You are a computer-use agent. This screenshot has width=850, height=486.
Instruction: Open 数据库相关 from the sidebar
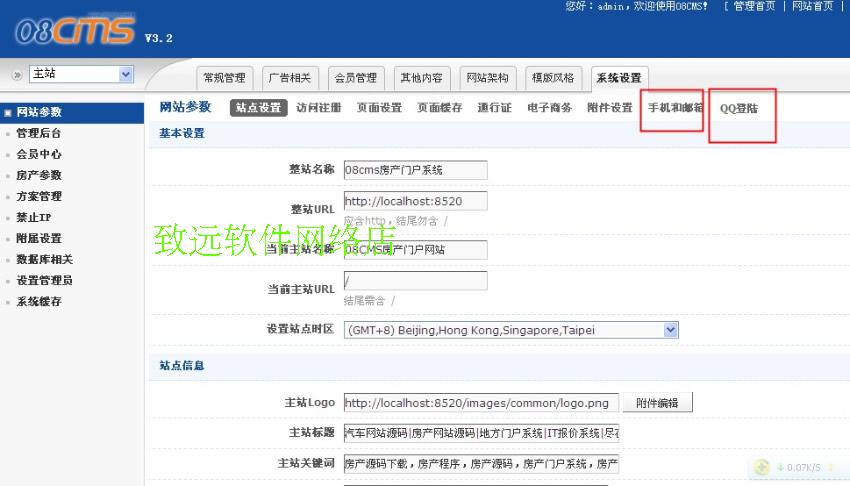tap(44, 259)
